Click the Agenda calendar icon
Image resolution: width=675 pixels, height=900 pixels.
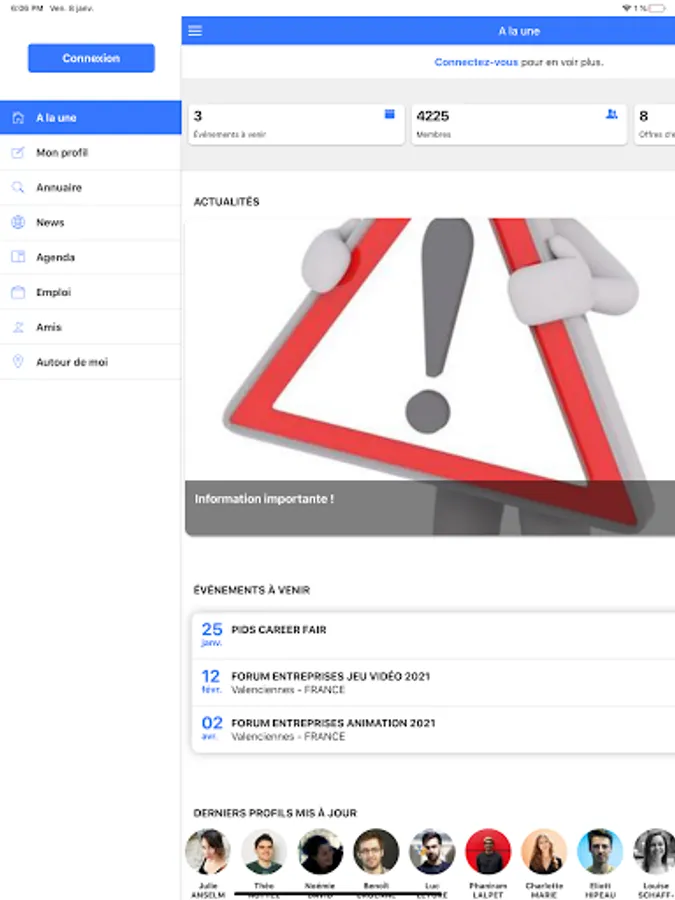(x=18, y=257)
